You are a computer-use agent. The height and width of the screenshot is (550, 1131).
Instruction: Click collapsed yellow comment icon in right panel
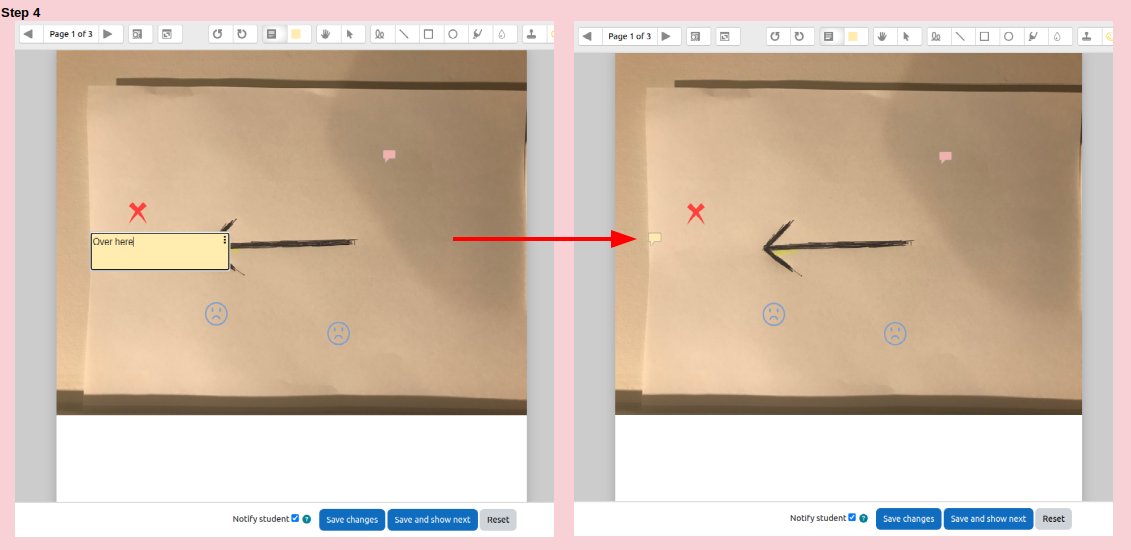click(x=655, y=239)
